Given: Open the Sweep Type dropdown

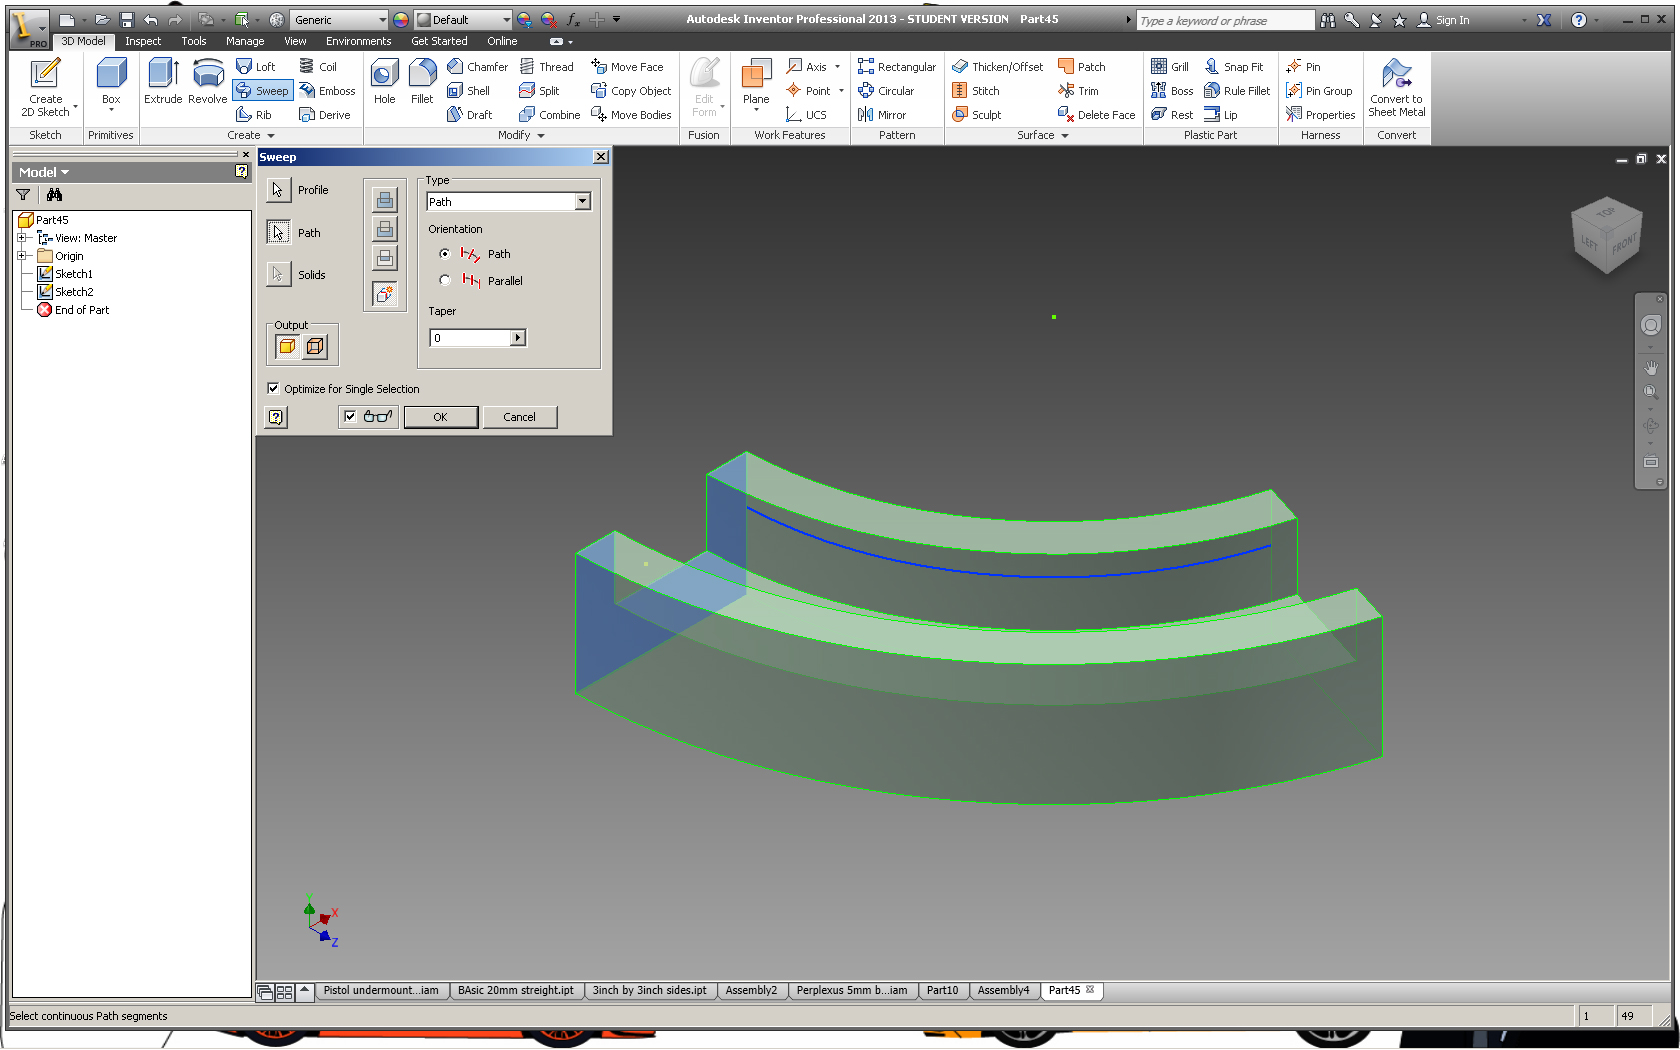Looking at the screenshot, I should [x=582, y=202].
